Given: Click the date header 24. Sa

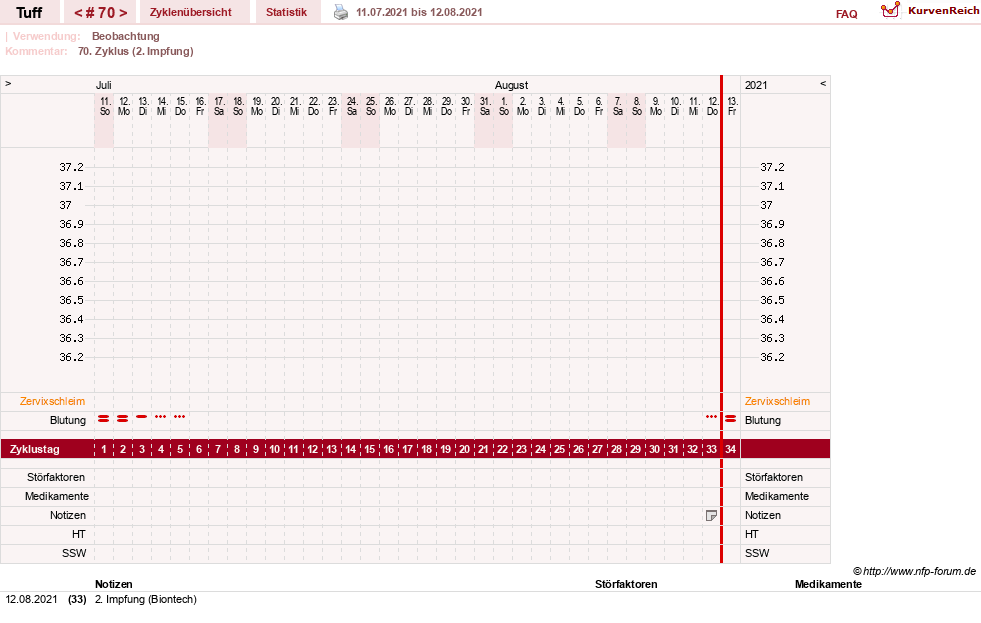Looking at the screenshot, I should tap(352, 106).
